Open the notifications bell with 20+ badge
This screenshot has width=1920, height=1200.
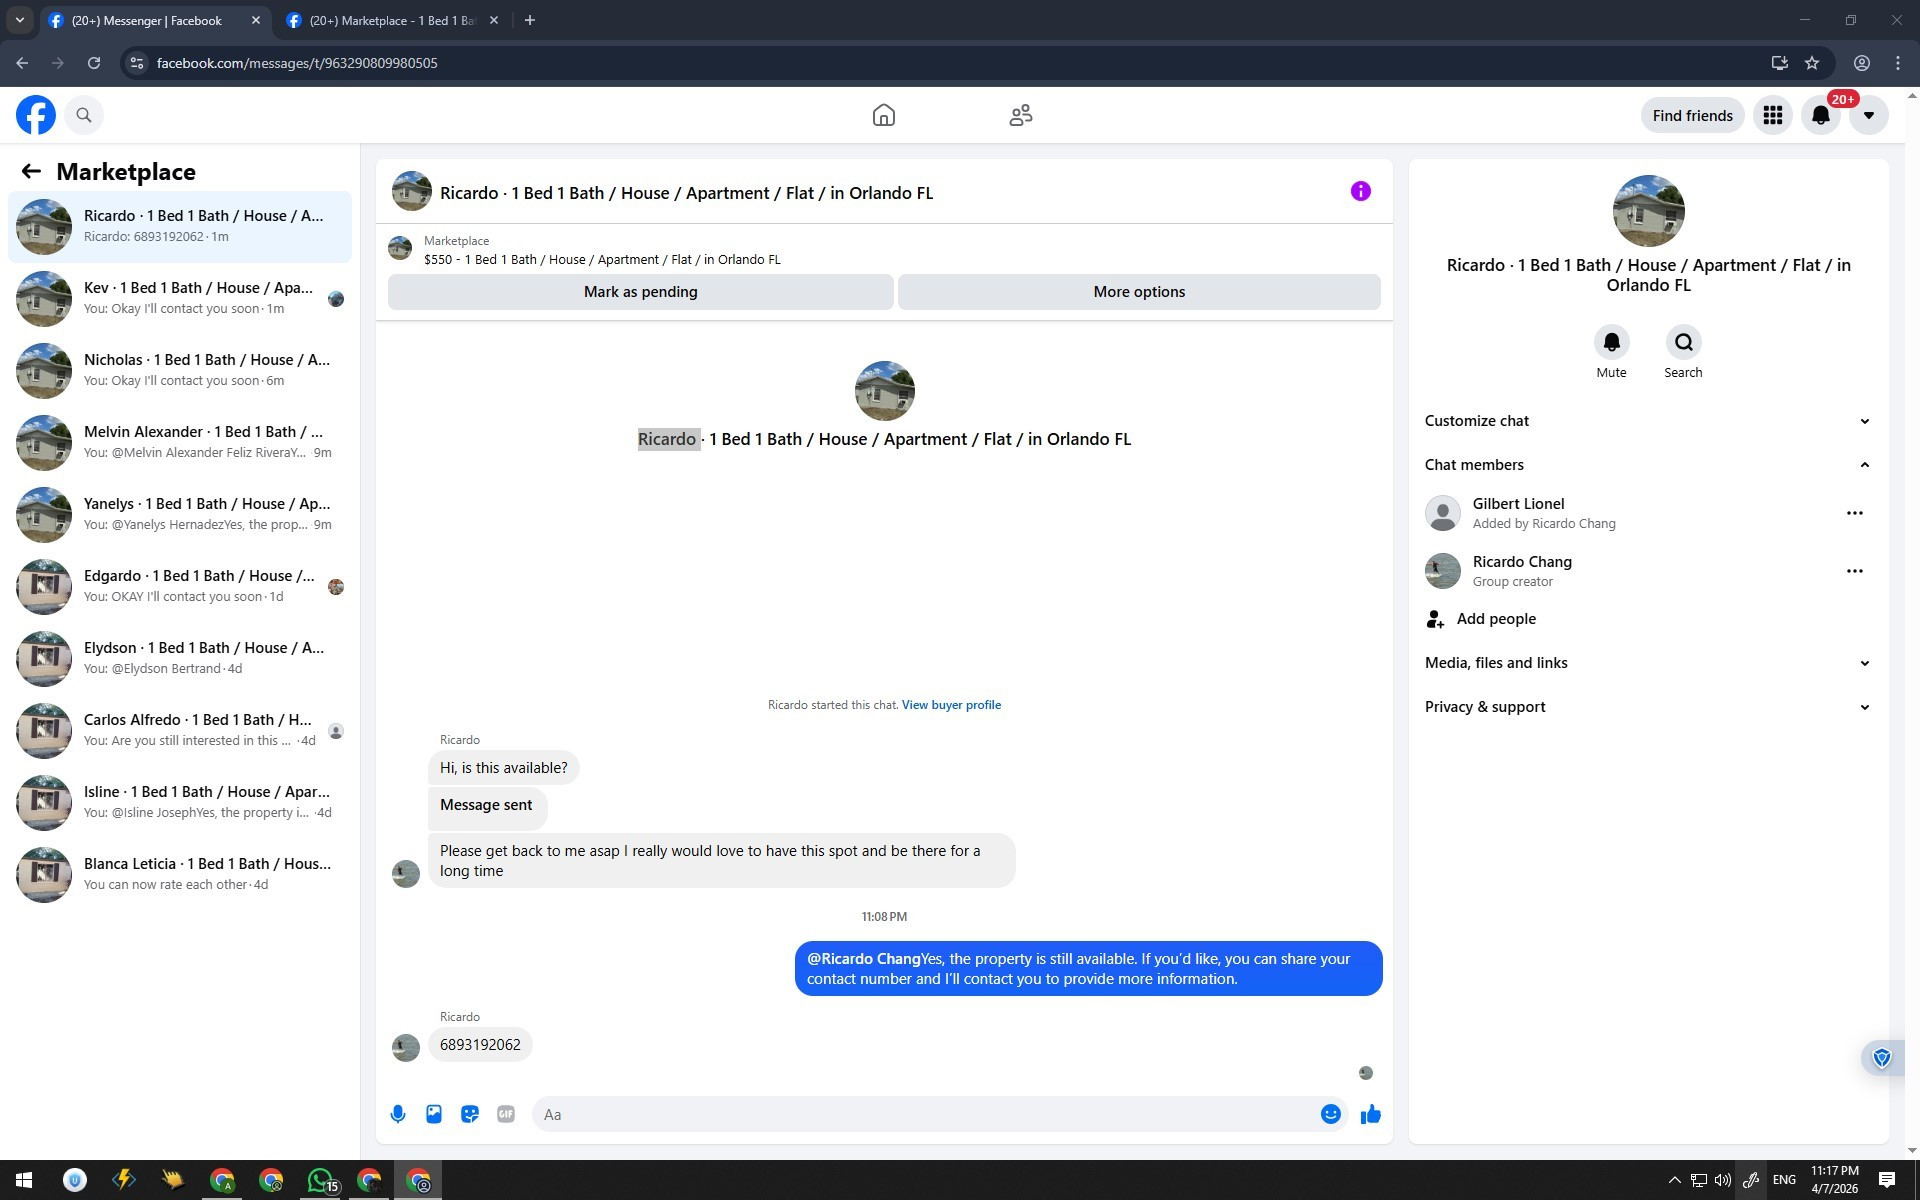(1821, 115)
